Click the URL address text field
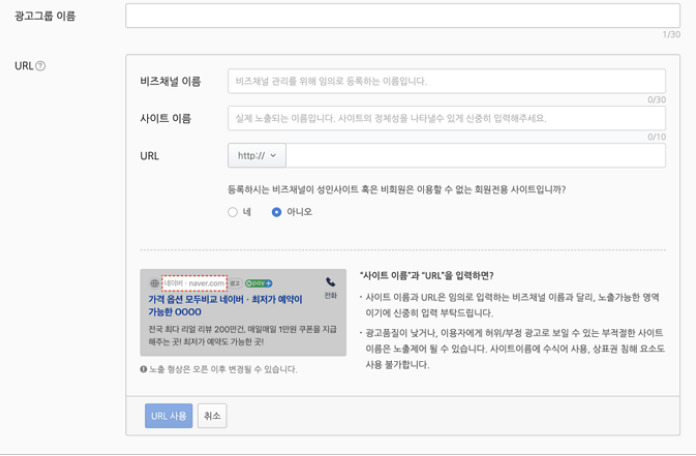 click(x=475, y=155)
